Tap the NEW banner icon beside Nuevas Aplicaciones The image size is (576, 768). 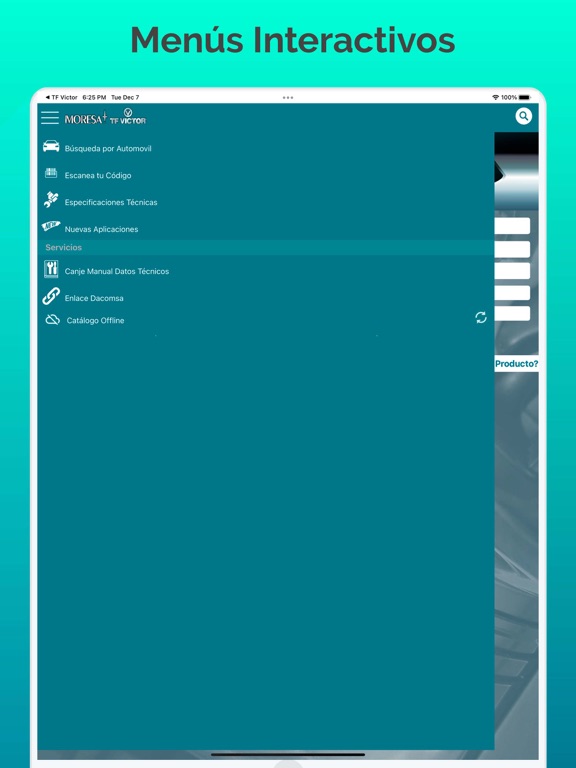(51, 226)
